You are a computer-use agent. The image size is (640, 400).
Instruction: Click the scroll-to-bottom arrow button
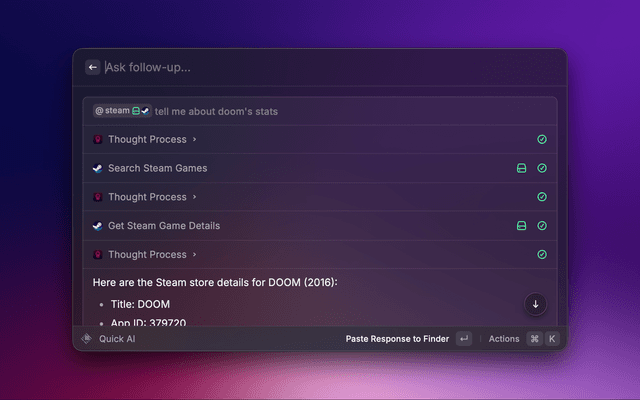click(x=535, y=304)
